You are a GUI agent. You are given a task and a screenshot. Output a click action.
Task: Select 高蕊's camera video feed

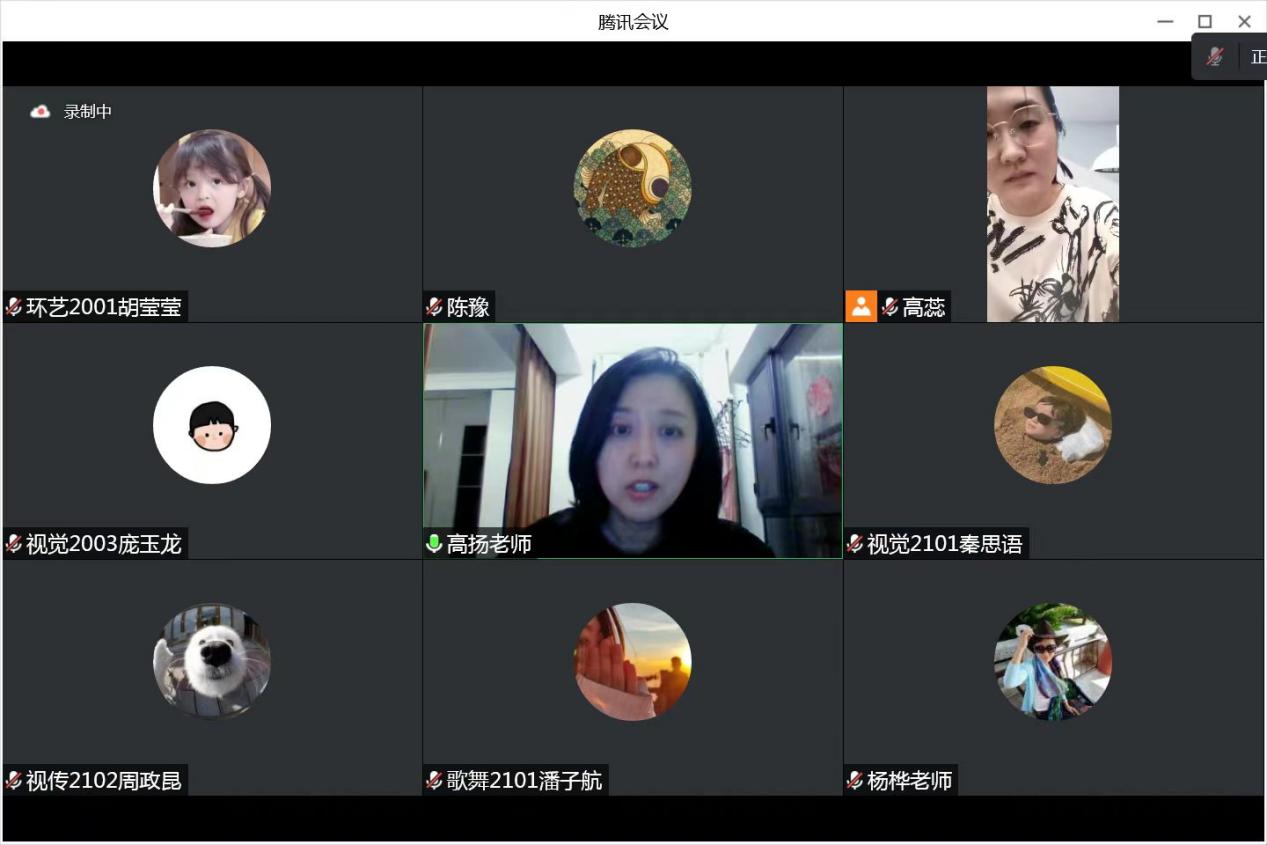(1052, 204)
